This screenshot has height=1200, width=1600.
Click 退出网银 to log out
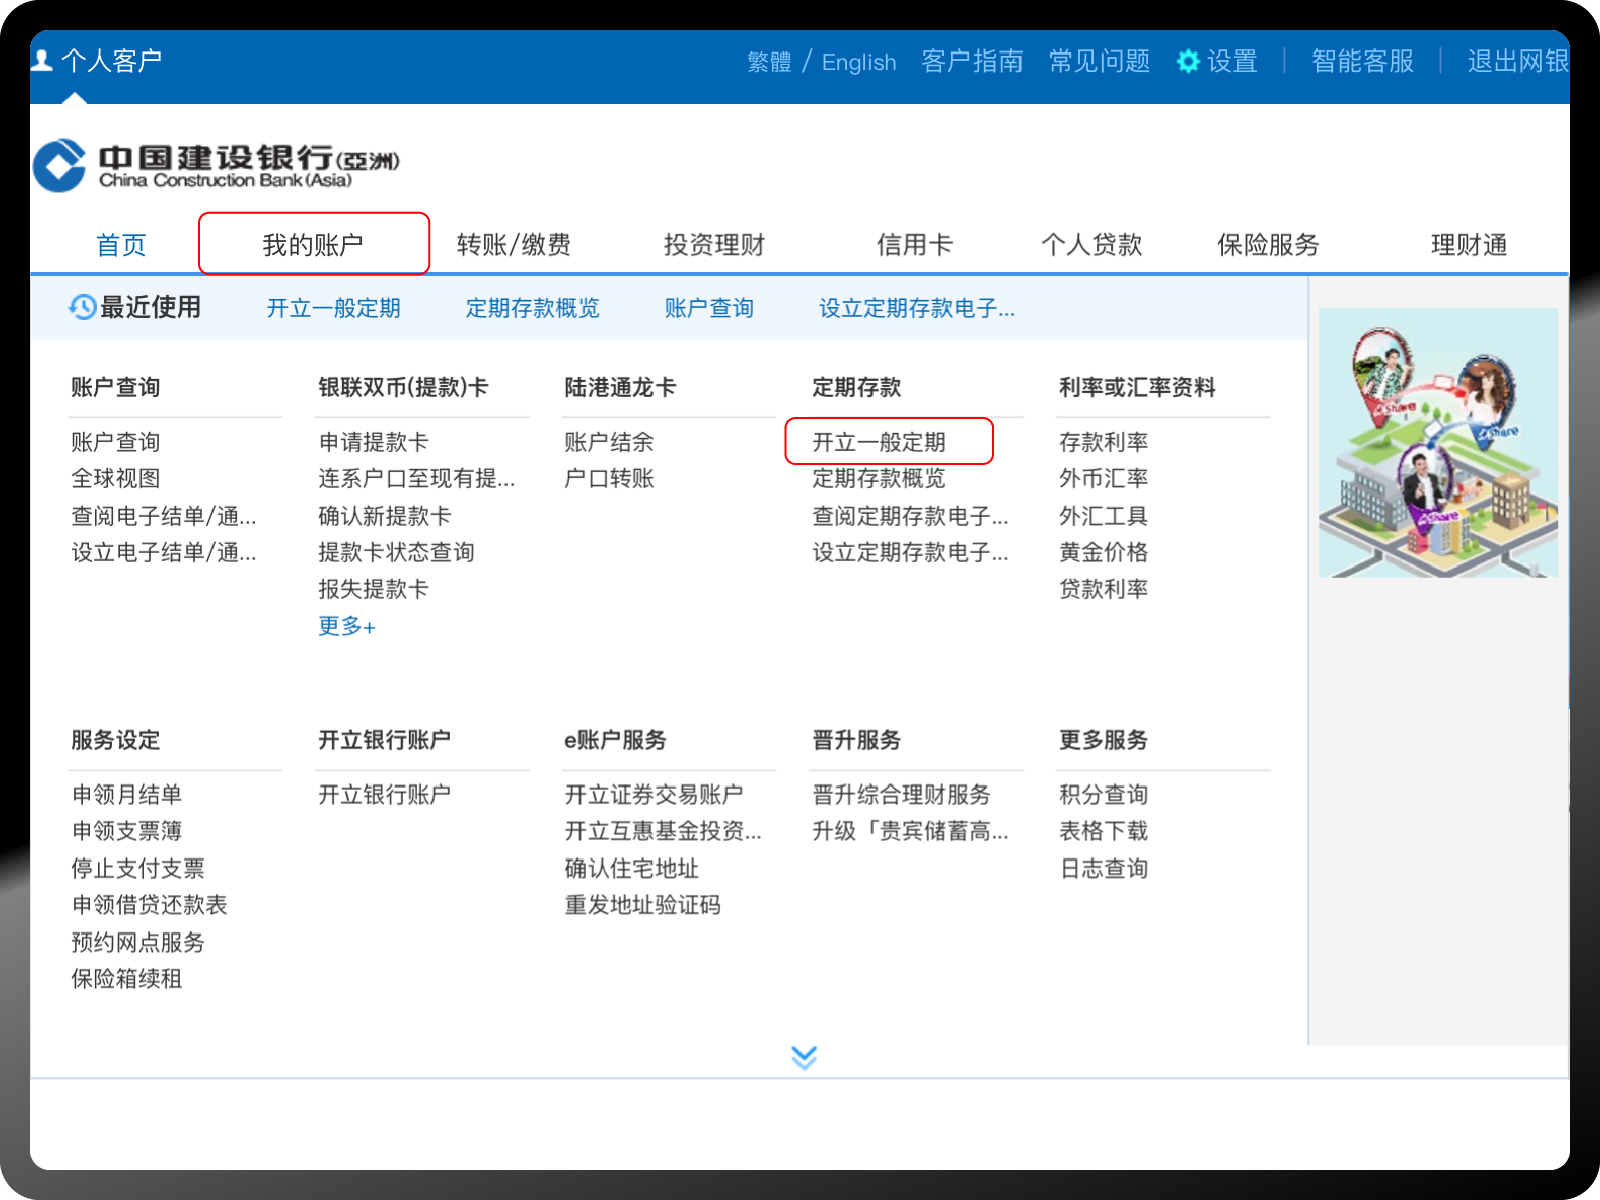click(1516, 61)
